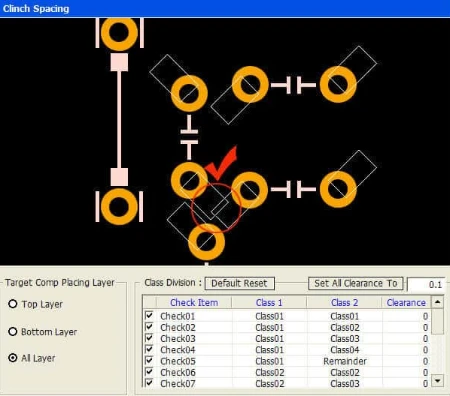Click the Class 2 cell of Check02
Image resolution: width=450 pixels, height=396 pixels.
pos(345,328)
